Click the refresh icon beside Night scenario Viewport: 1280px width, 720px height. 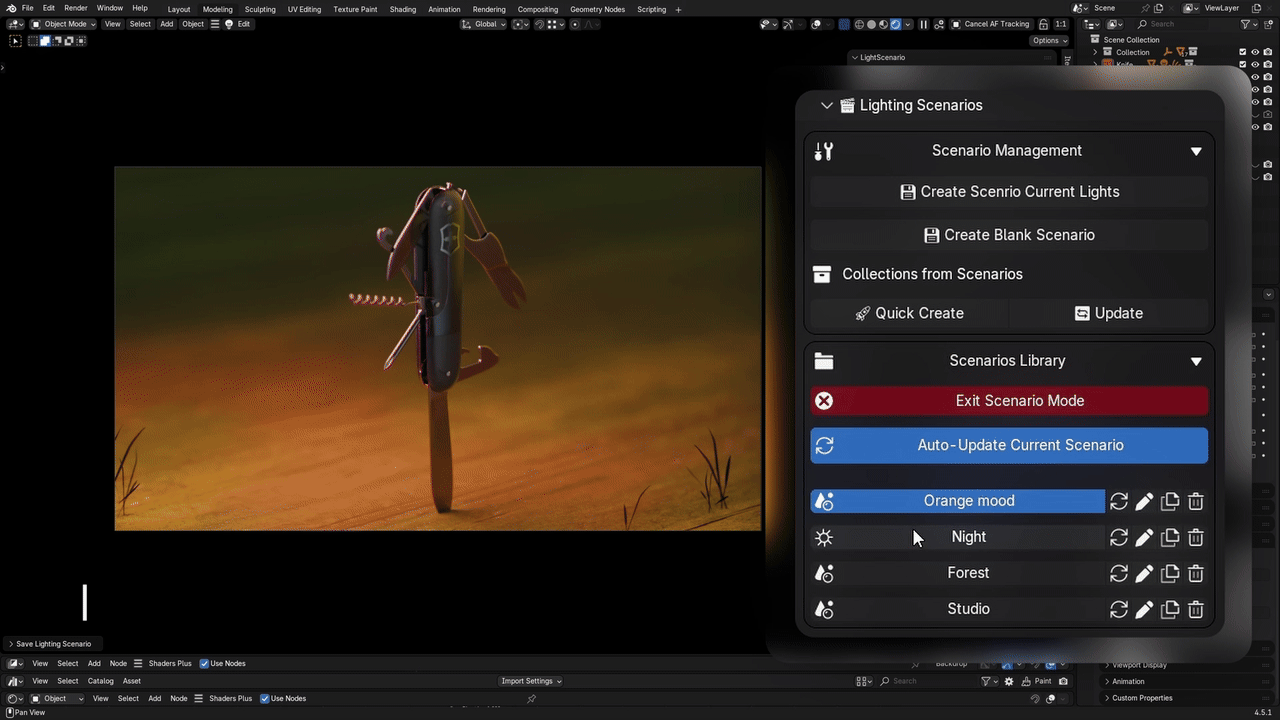(x=1119, y=537)
